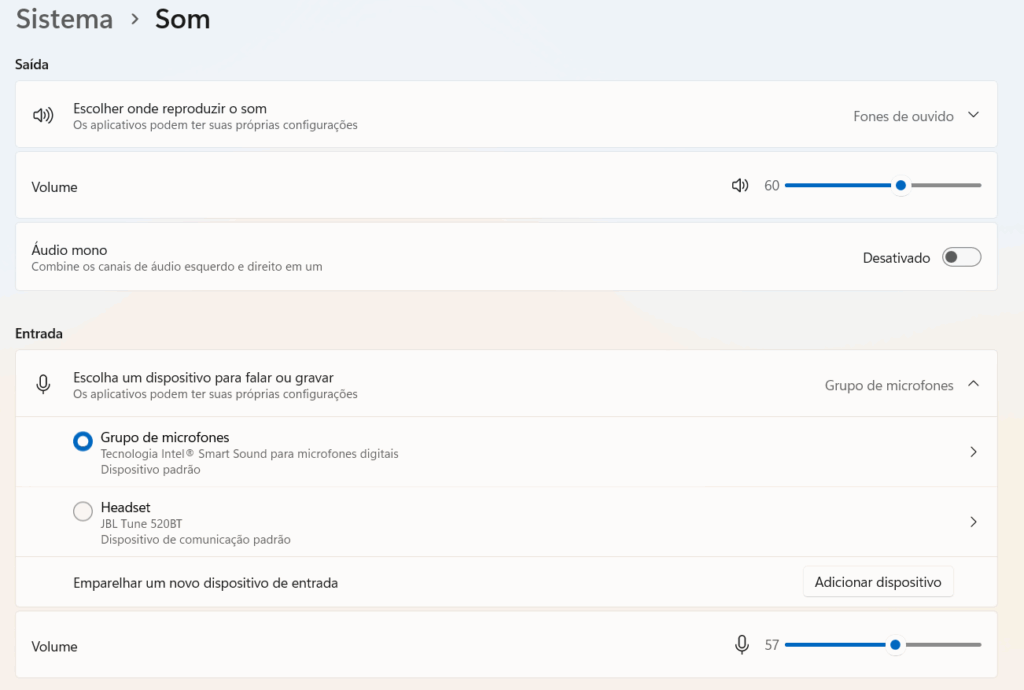Open the 'Fones de ouvido' output device dropdown
Screen dimensions: 1024x690
916,115
